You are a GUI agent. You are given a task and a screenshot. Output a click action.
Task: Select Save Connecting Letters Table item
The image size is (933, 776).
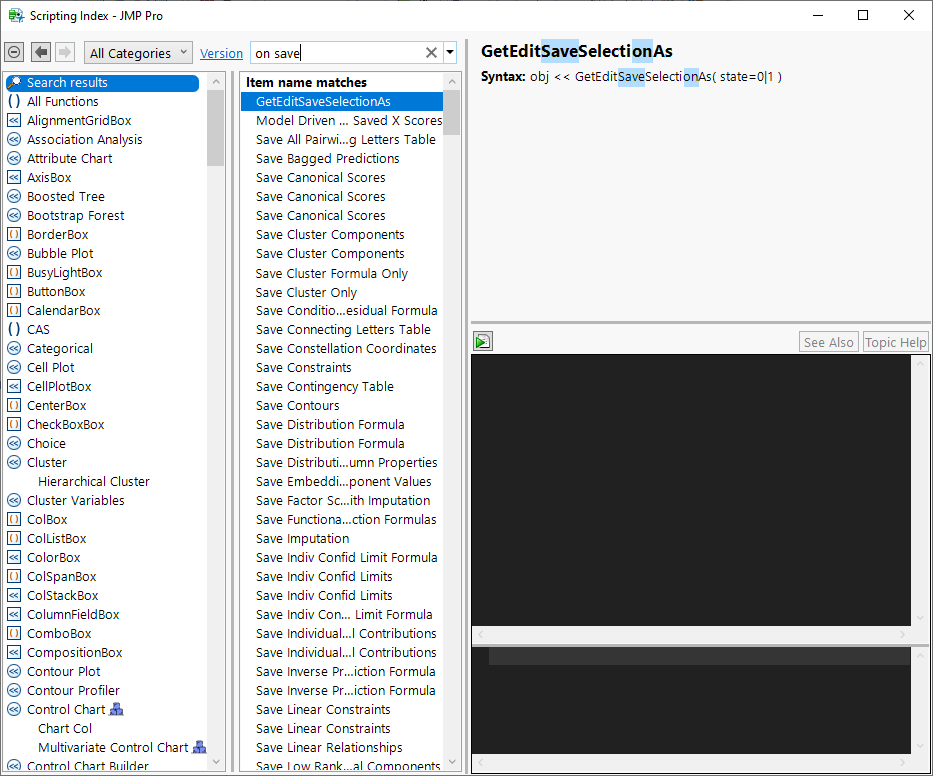coord(343,329)
